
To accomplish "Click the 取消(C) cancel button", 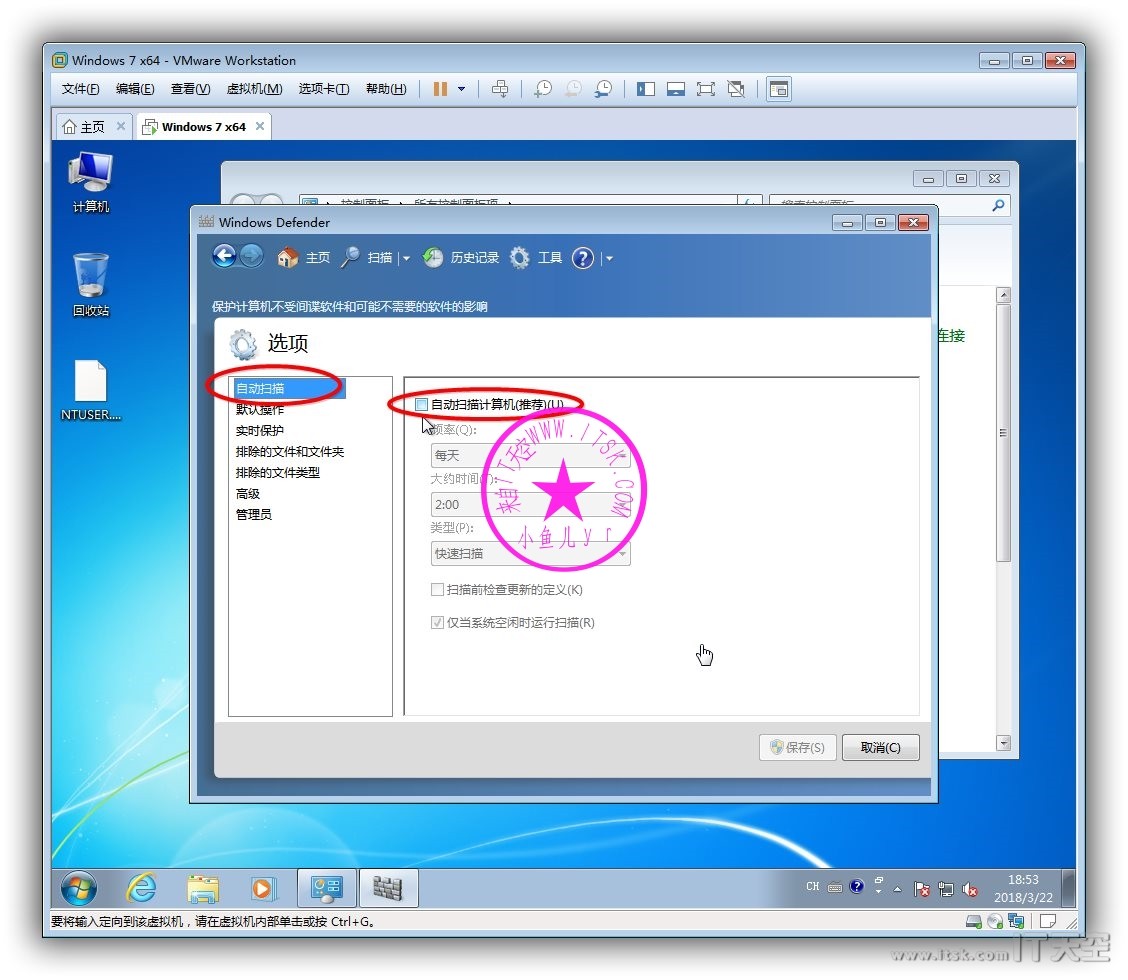I will 880,747.
